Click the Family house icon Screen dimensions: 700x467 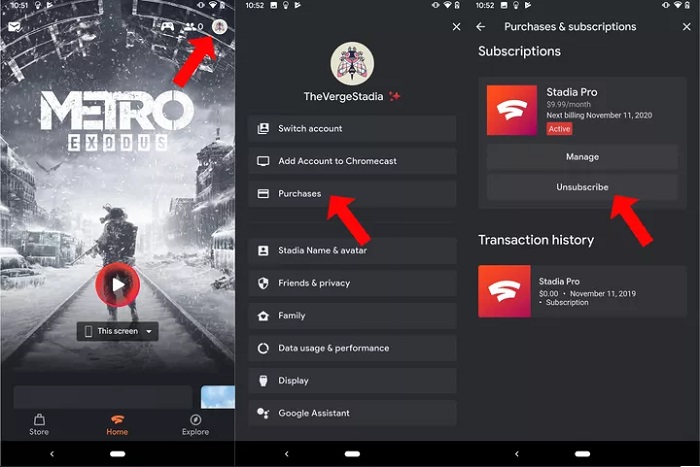263,316
